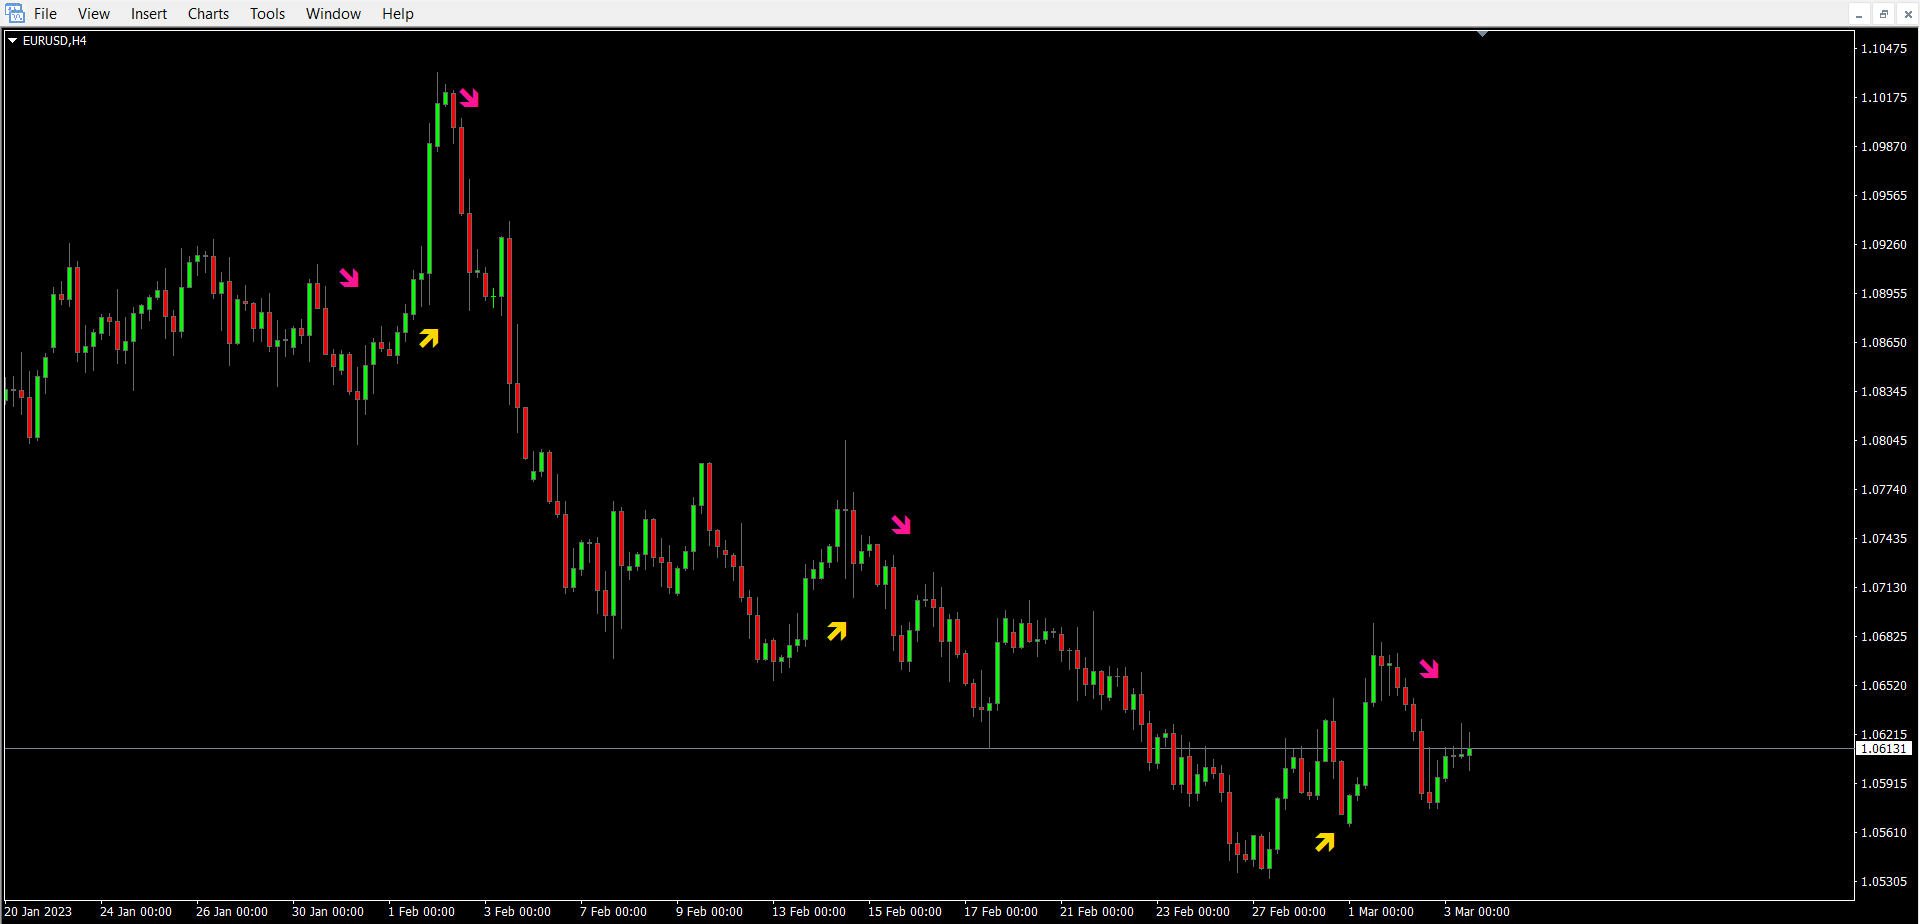Select the yellow up arrow near 13 Feb
This screenshot has width=1920, height=924.
coord(837,630)
